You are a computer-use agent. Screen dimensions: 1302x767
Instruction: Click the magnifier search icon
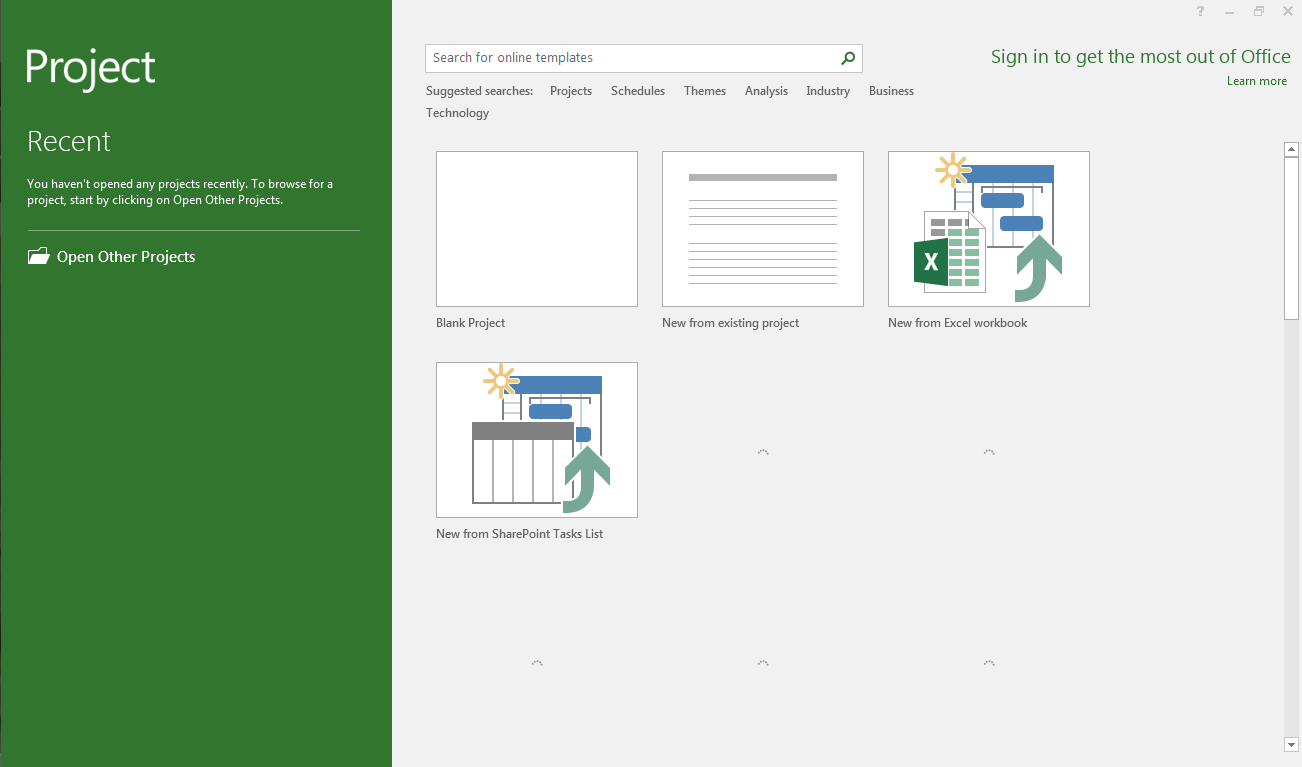tap(848, 58)
